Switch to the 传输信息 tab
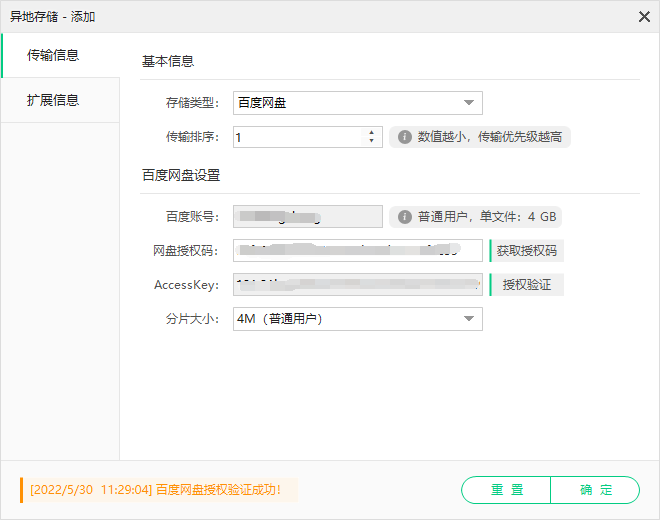Image resolution: width=660 pixels, height=520 pixels. click(60, 55)
